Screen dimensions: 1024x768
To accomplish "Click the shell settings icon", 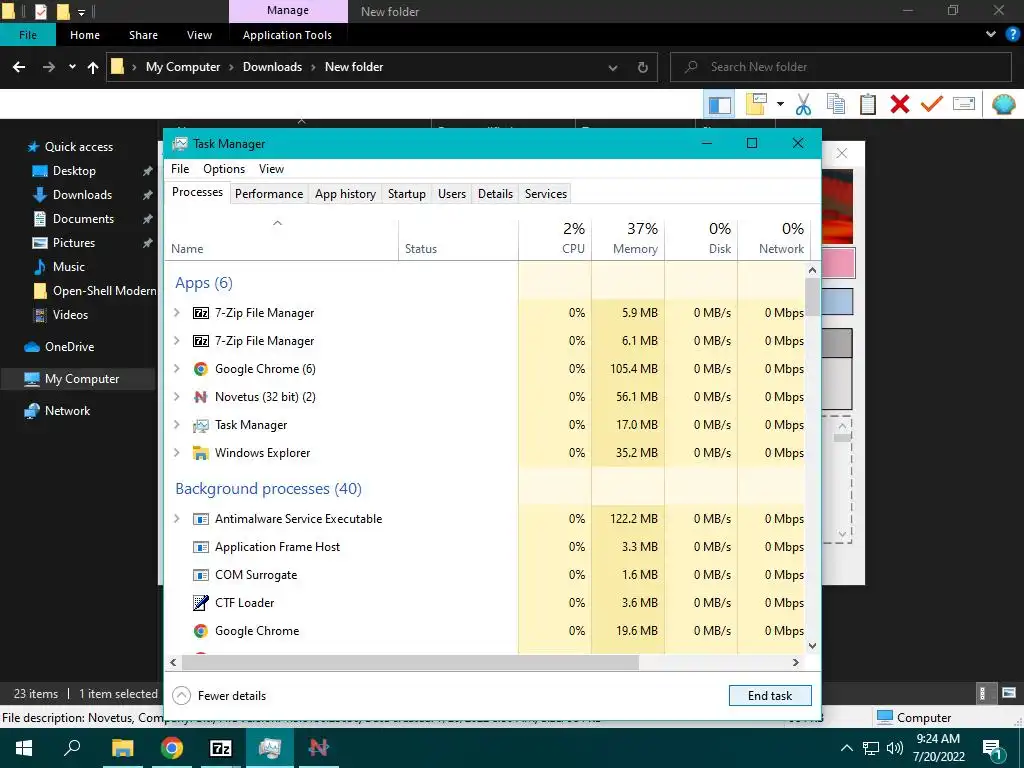I will (1003, 104).
